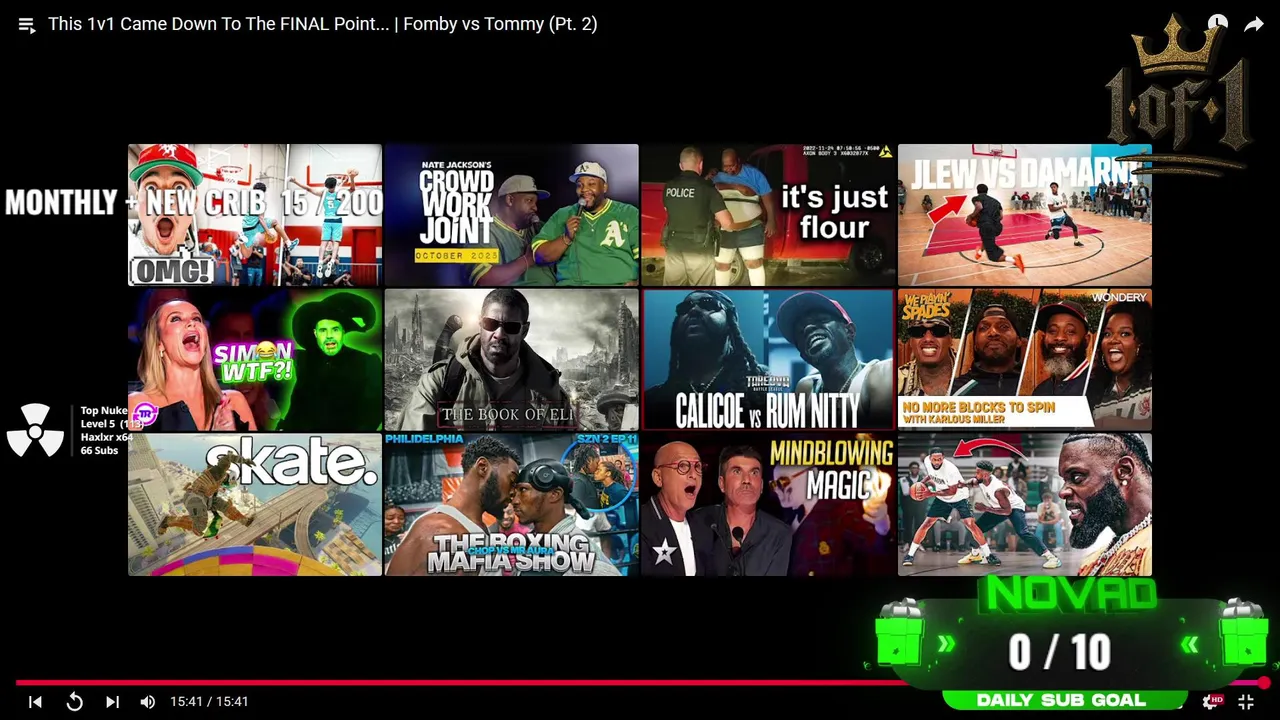The width and height of the screenshot is (1280, 720).
Task: Exit full screen mode
Action: (1246, 702)
